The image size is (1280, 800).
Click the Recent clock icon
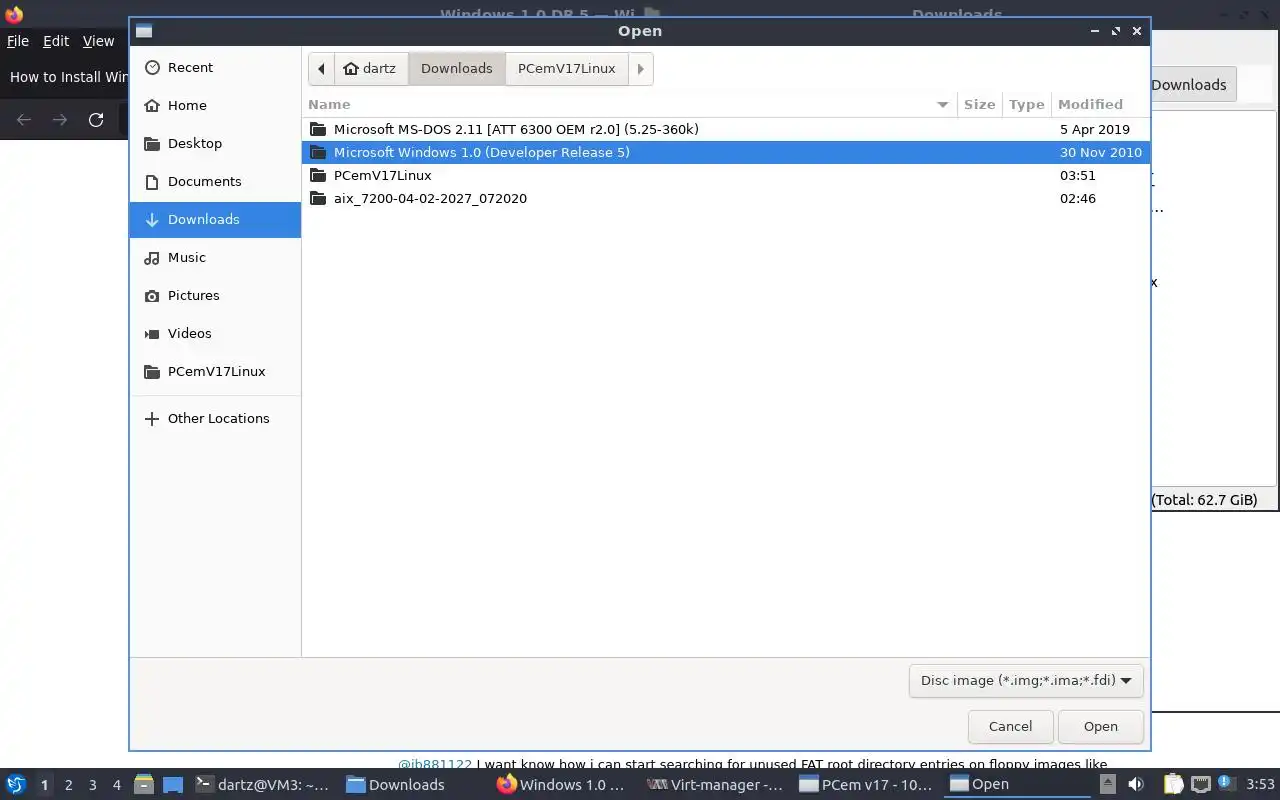[152, 67]
